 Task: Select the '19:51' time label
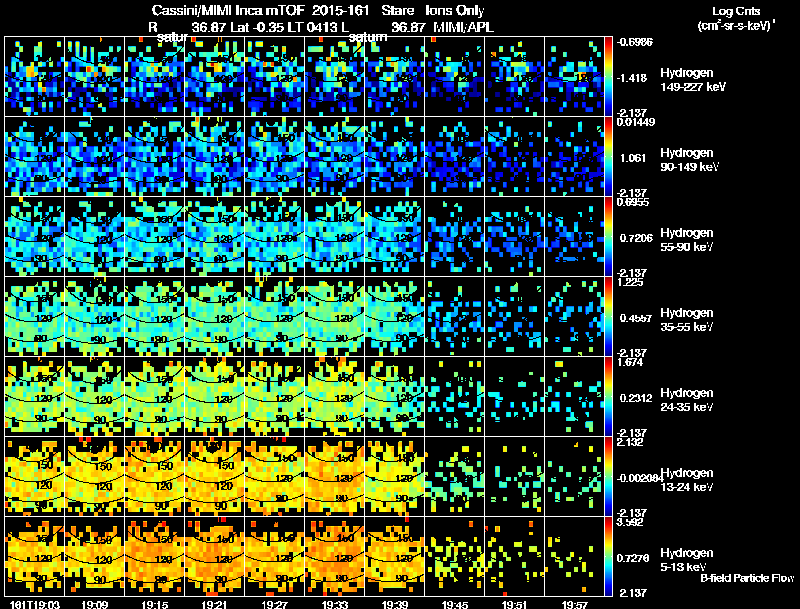[x=514, y=605]
